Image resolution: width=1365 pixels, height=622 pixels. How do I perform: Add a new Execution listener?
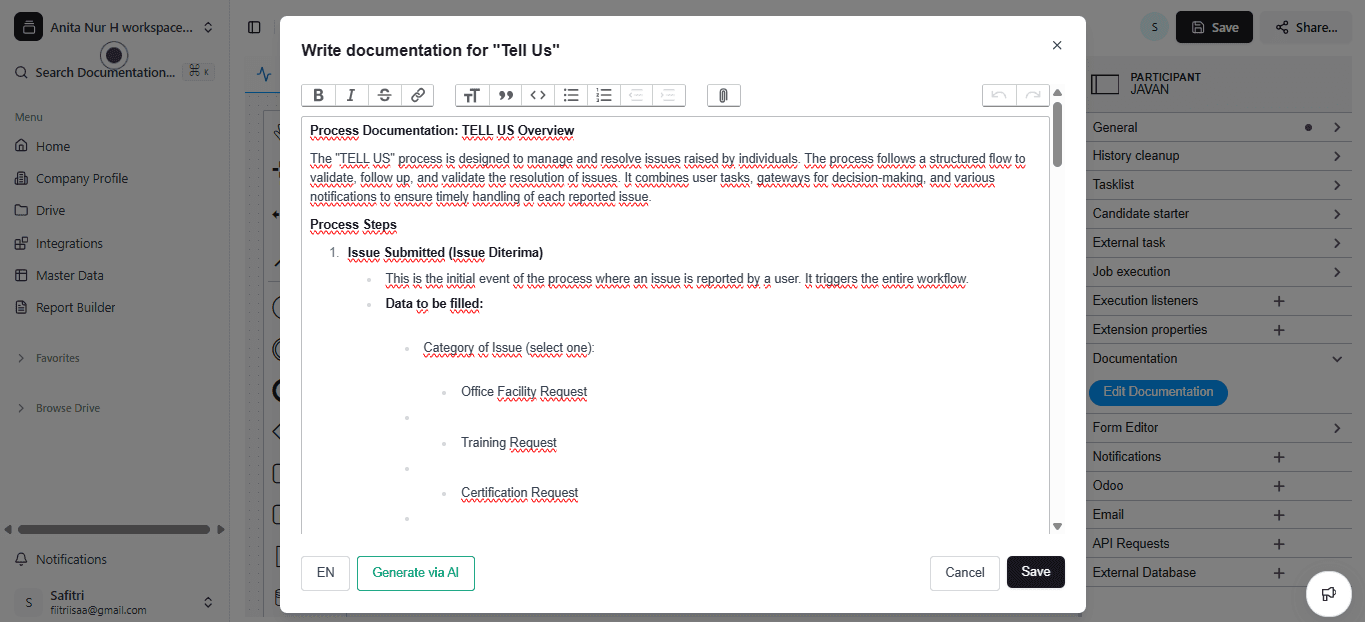click(x=1278, y=300)
